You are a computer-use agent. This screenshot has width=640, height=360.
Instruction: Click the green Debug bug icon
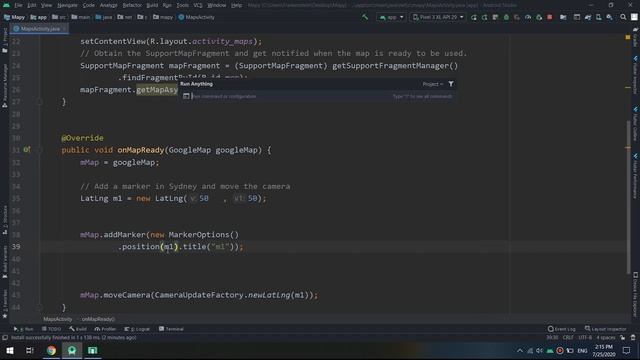(x=506, y=17)
